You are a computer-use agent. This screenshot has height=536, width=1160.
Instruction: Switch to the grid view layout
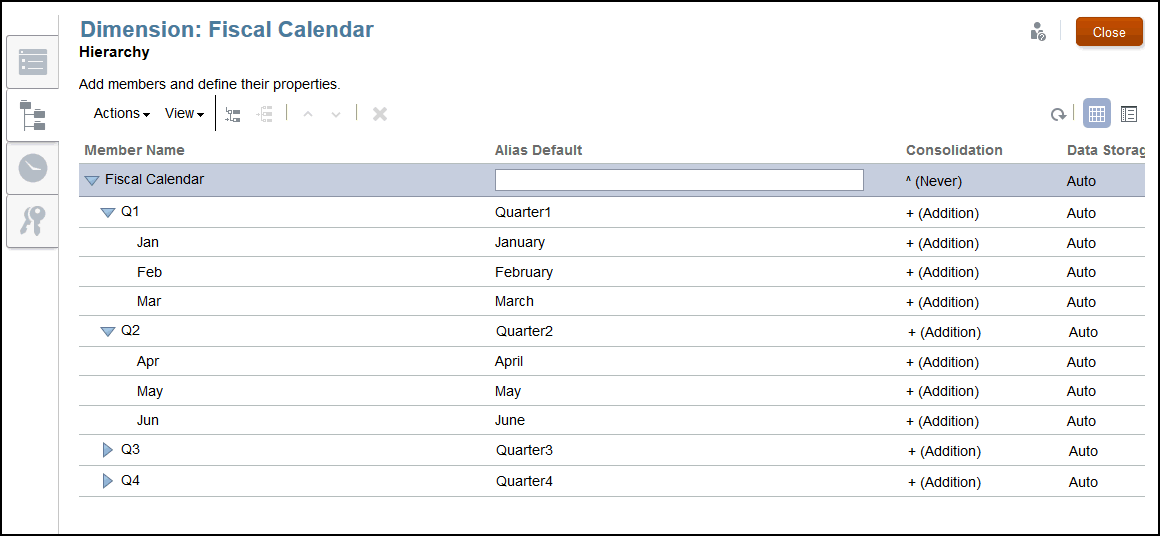(1097, 114)
